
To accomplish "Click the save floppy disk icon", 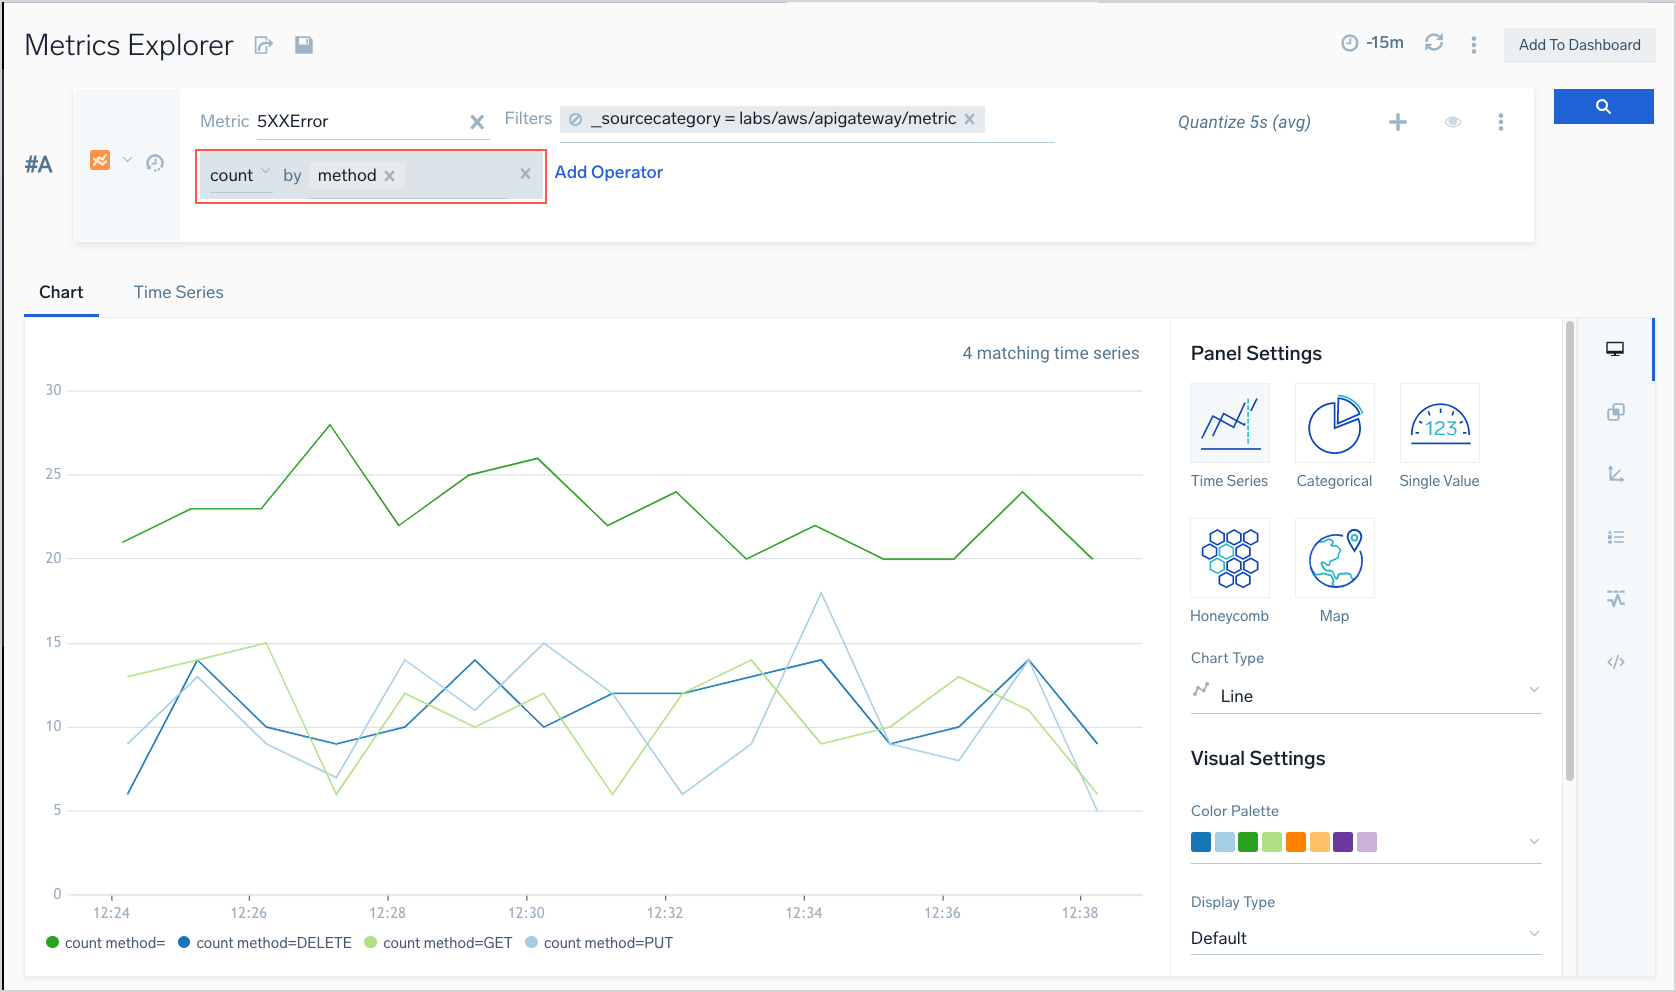I will pyautogui.click(x=304, y=45).
